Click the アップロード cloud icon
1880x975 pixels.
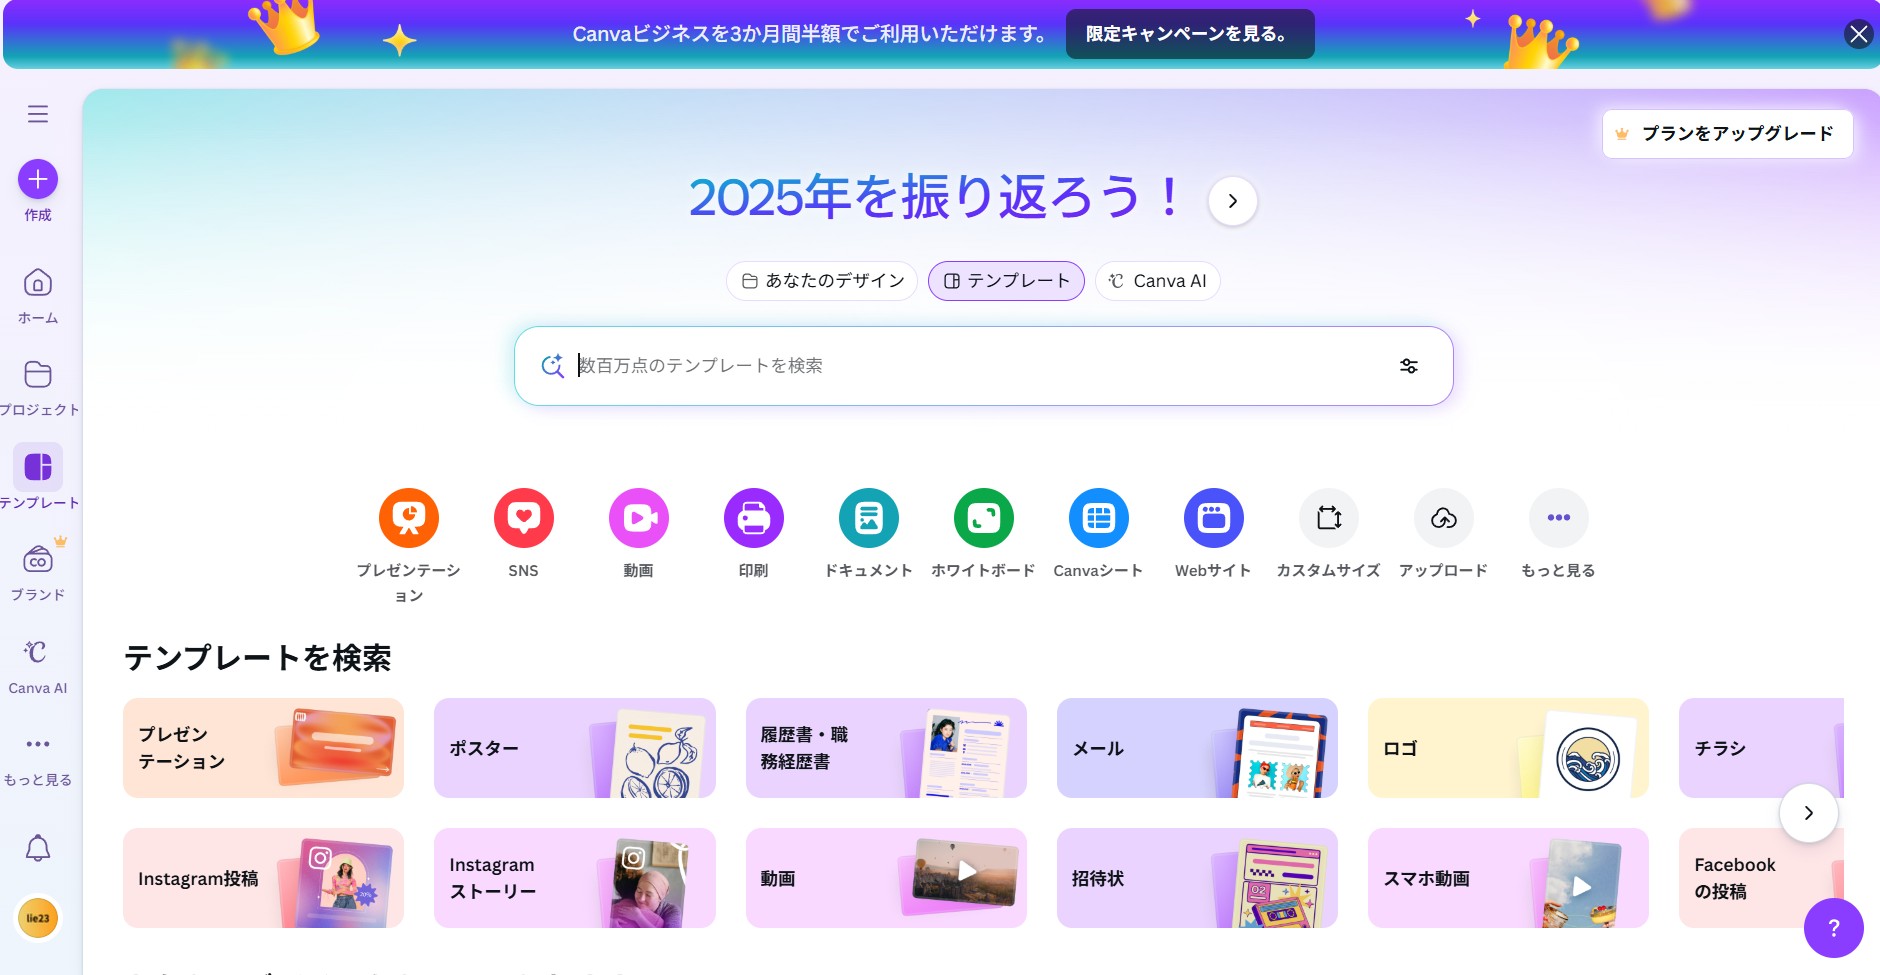pos(1443,518)
